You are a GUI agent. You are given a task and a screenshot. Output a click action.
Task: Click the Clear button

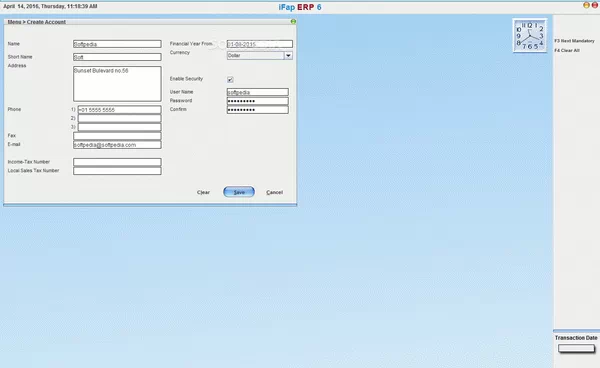tap(203, 192)
